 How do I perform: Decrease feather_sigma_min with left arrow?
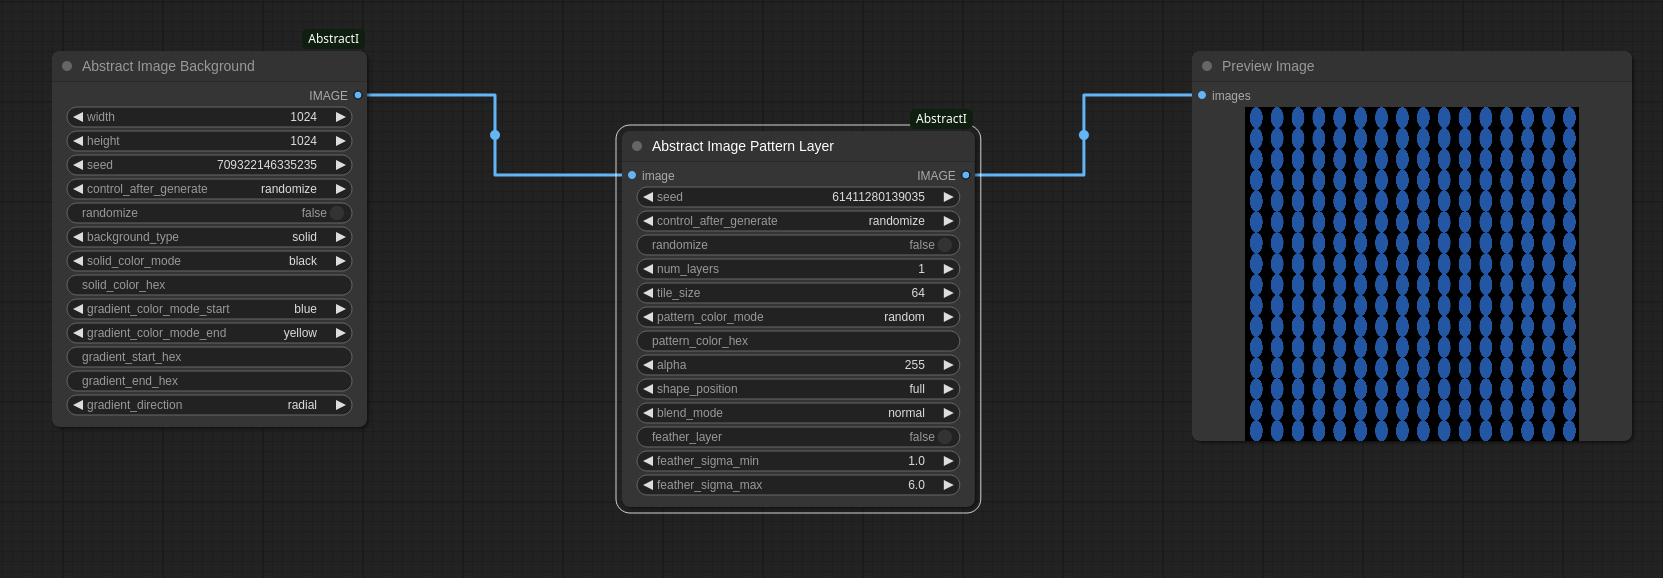point(648,461)
